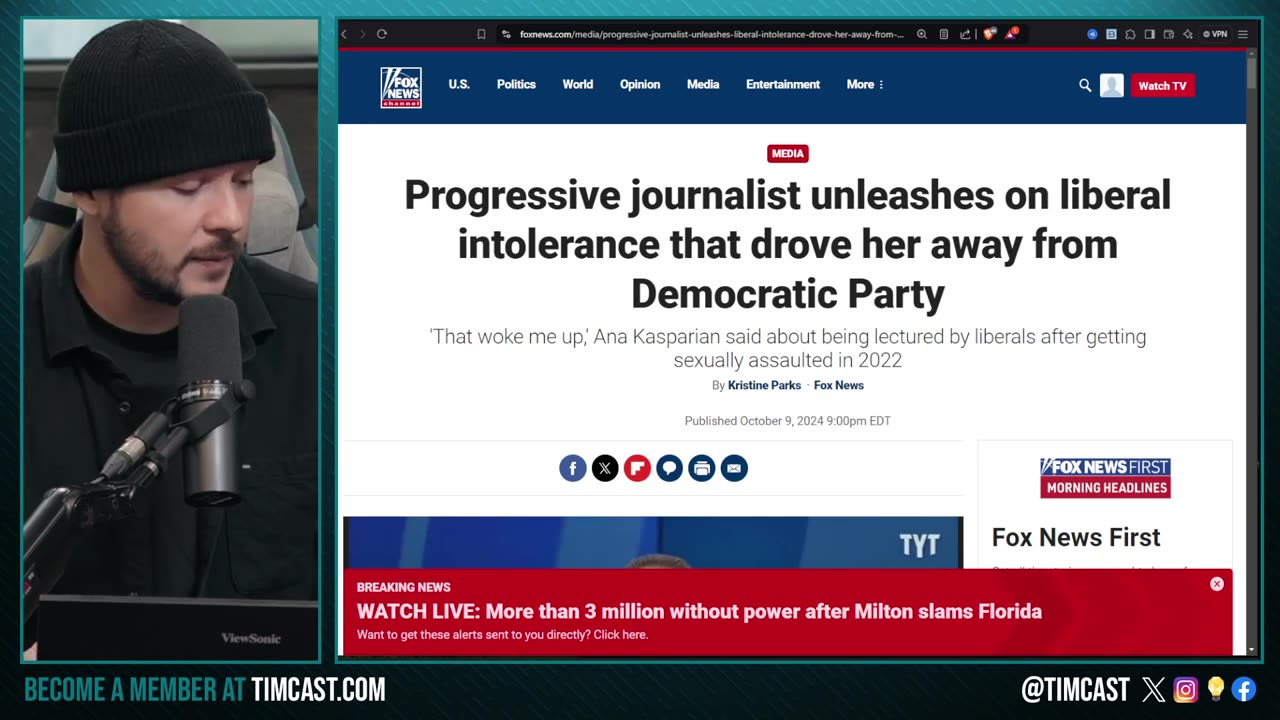Print the article with the printer icon
This screenshot has width=1280, height=720.
(x=702, y=468)
